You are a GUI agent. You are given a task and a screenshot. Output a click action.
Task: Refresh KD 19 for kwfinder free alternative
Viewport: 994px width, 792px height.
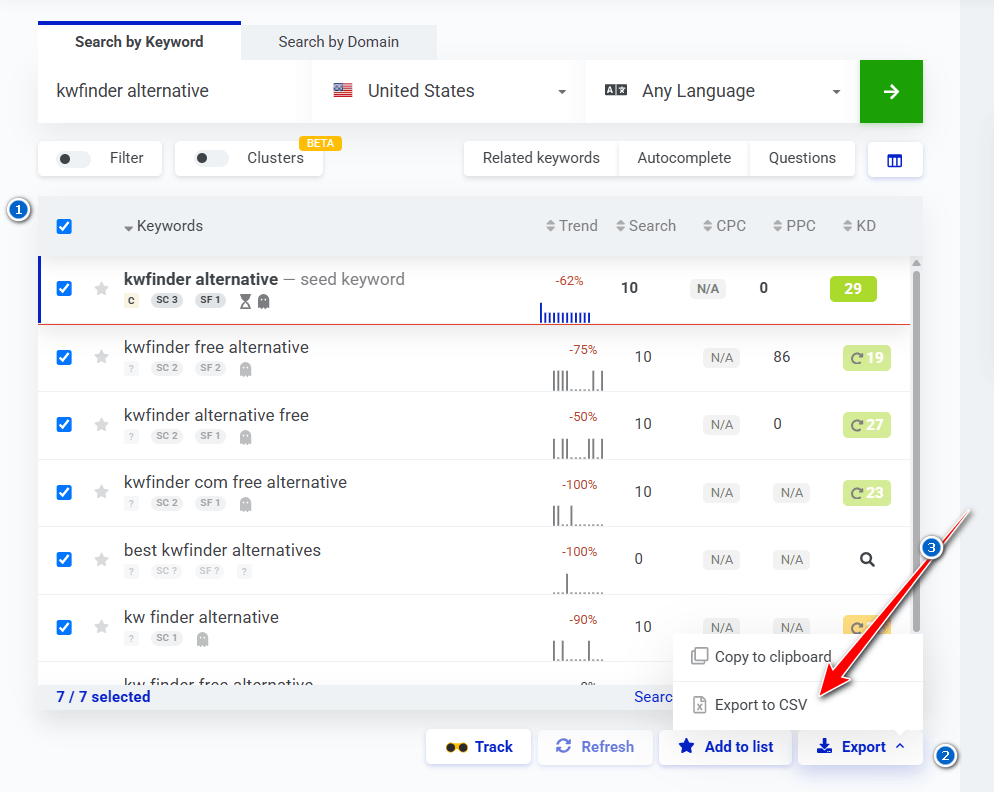[867, 358]
